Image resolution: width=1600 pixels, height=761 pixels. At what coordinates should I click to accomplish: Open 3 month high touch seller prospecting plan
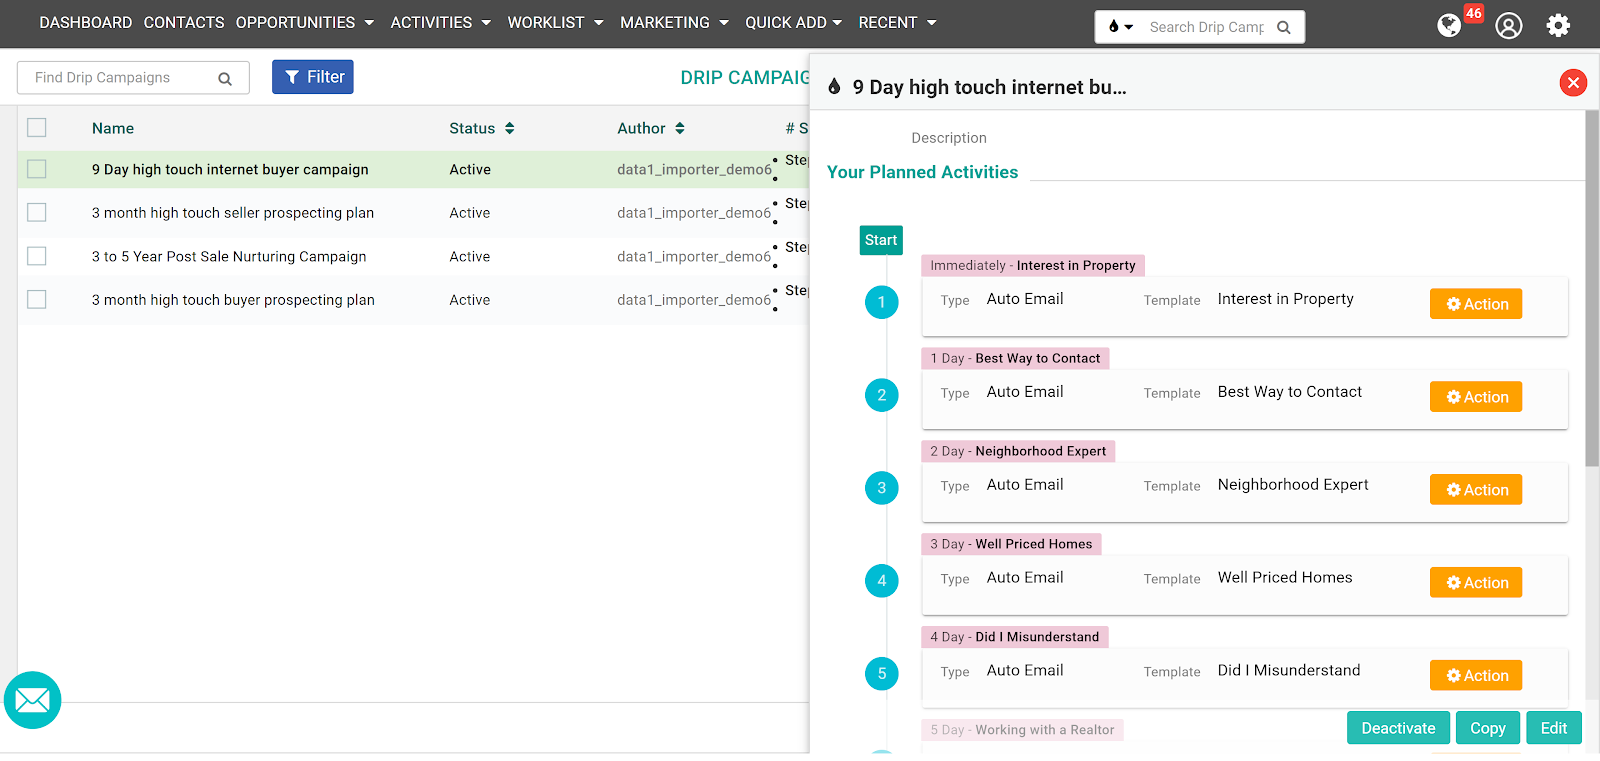[233, 212]
